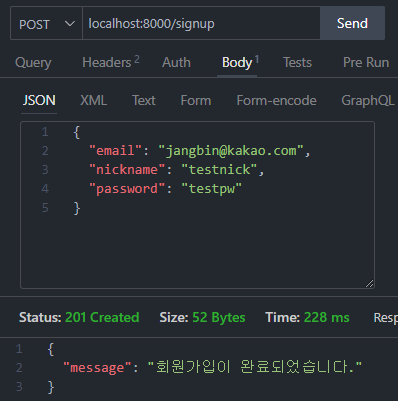Click the response text 회원가입이 완료되었습니다.
Viewport: 398px width, 401px height.
[x=255, y=367]
